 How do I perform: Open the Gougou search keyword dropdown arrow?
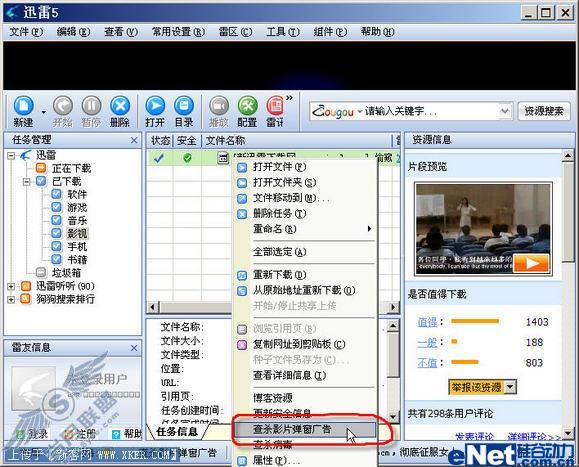click(x=504, y=111)
